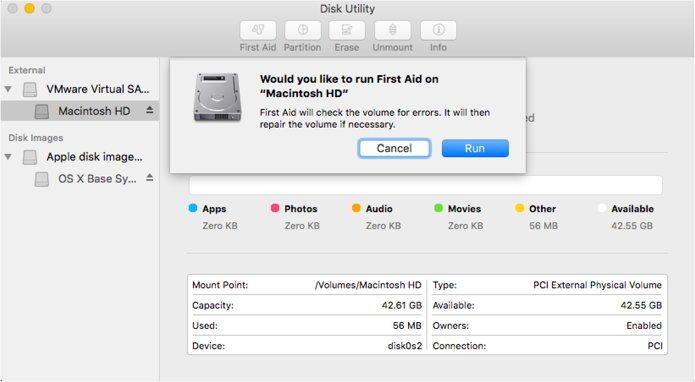Click the Other legend label
Screen dimensions: 695x382
click(542, 209)
